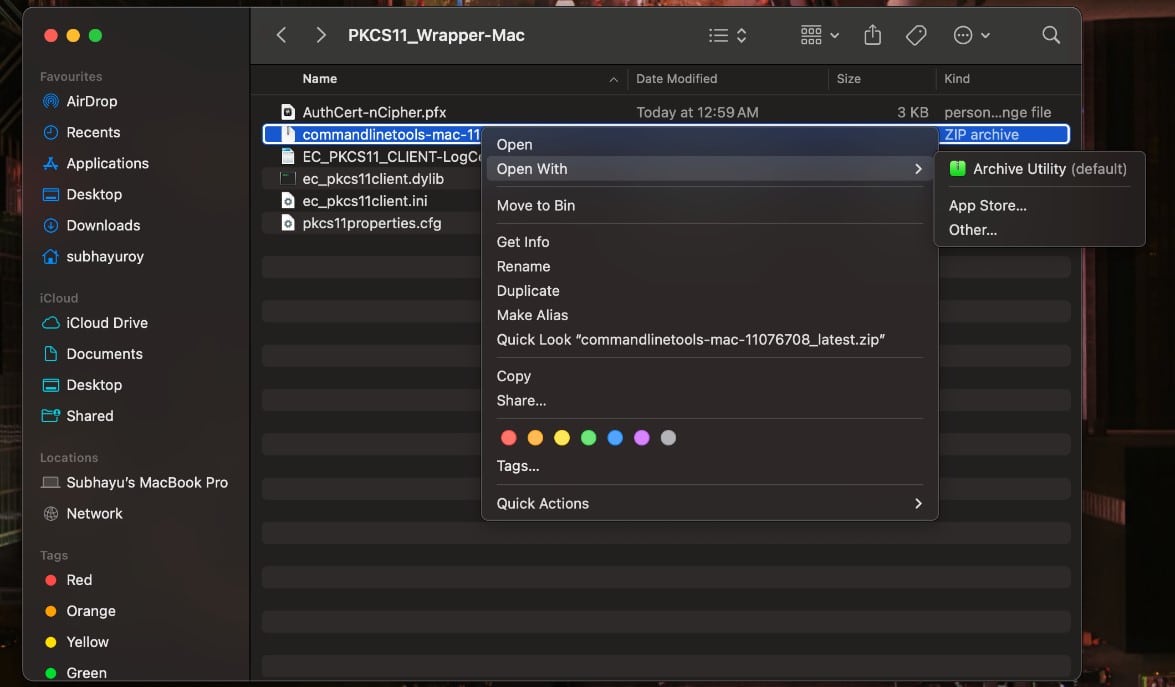Sort files by the Name column header
The width and height of the screenshot is (1175, 687).
(320, 79)
